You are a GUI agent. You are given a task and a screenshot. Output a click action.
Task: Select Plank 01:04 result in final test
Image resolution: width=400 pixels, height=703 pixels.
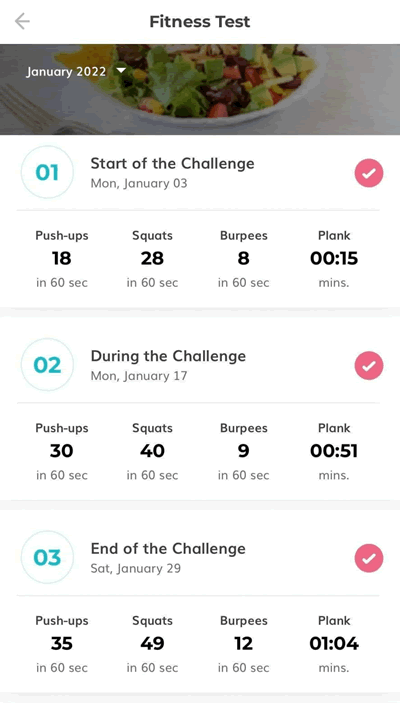click(334, 644)
